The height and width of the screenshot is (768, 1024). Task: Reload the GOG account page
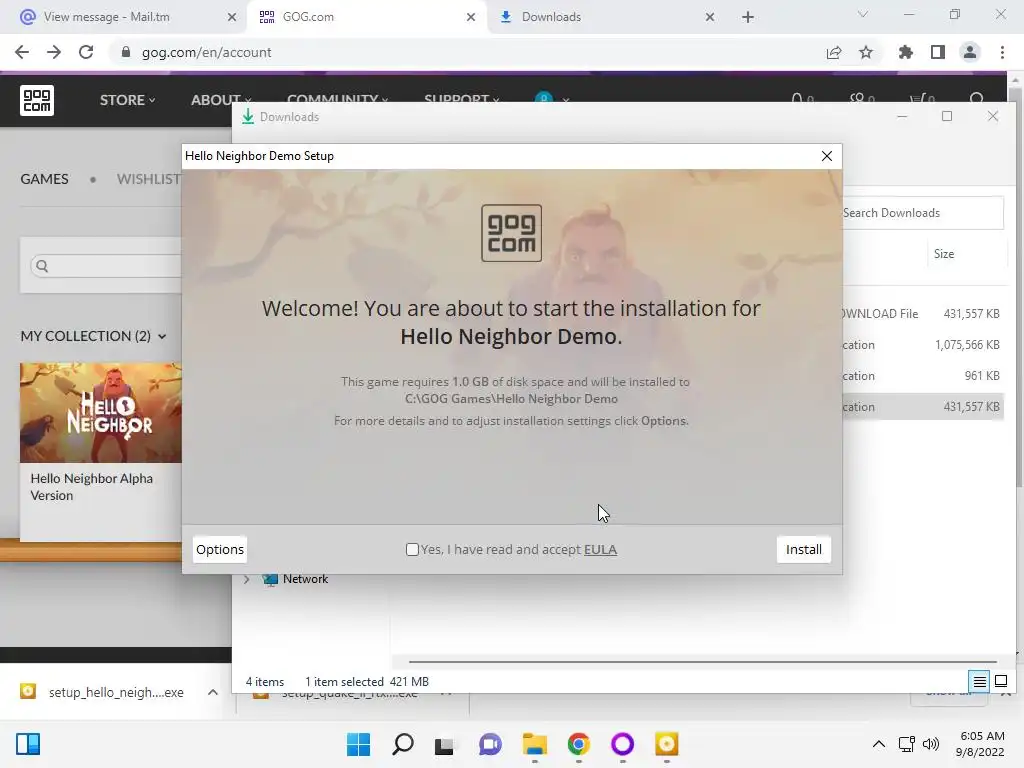click(x=86, y=52)
